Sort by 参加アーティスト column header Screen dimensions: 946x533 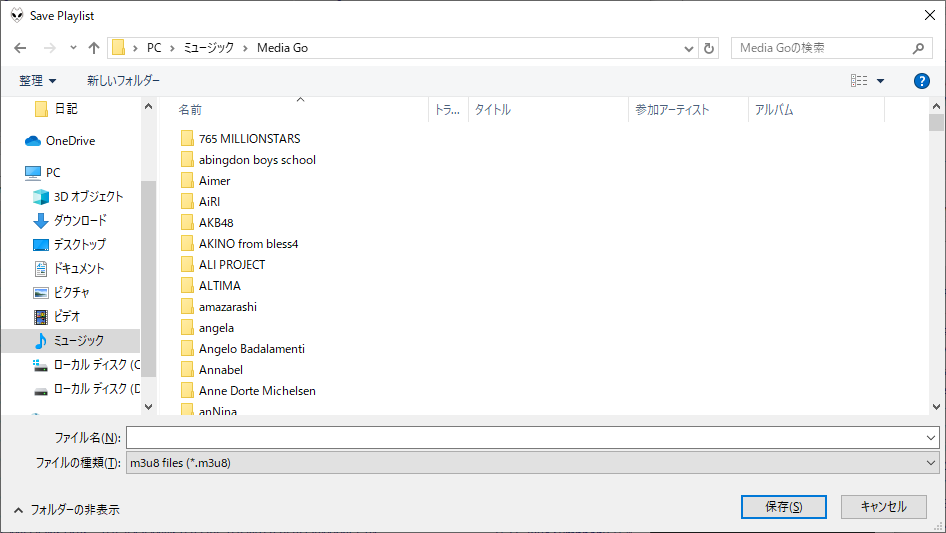(x=688, y=110)
